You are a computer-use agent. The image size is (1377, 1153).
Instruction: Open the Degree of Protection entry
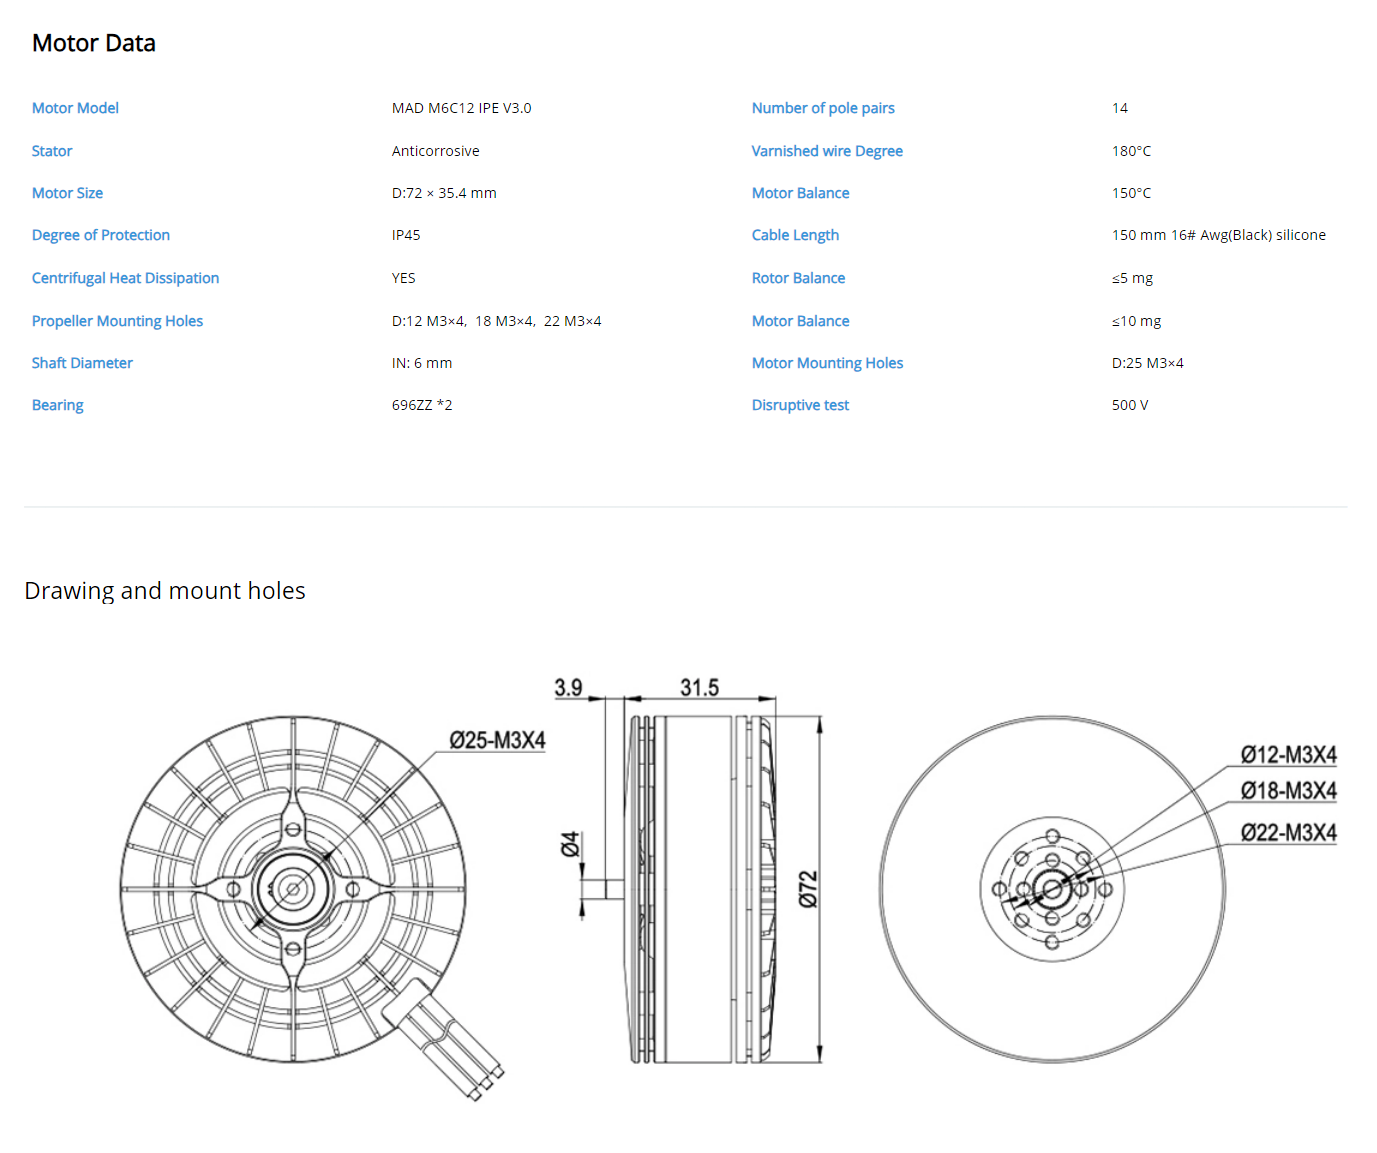[100, 235]
